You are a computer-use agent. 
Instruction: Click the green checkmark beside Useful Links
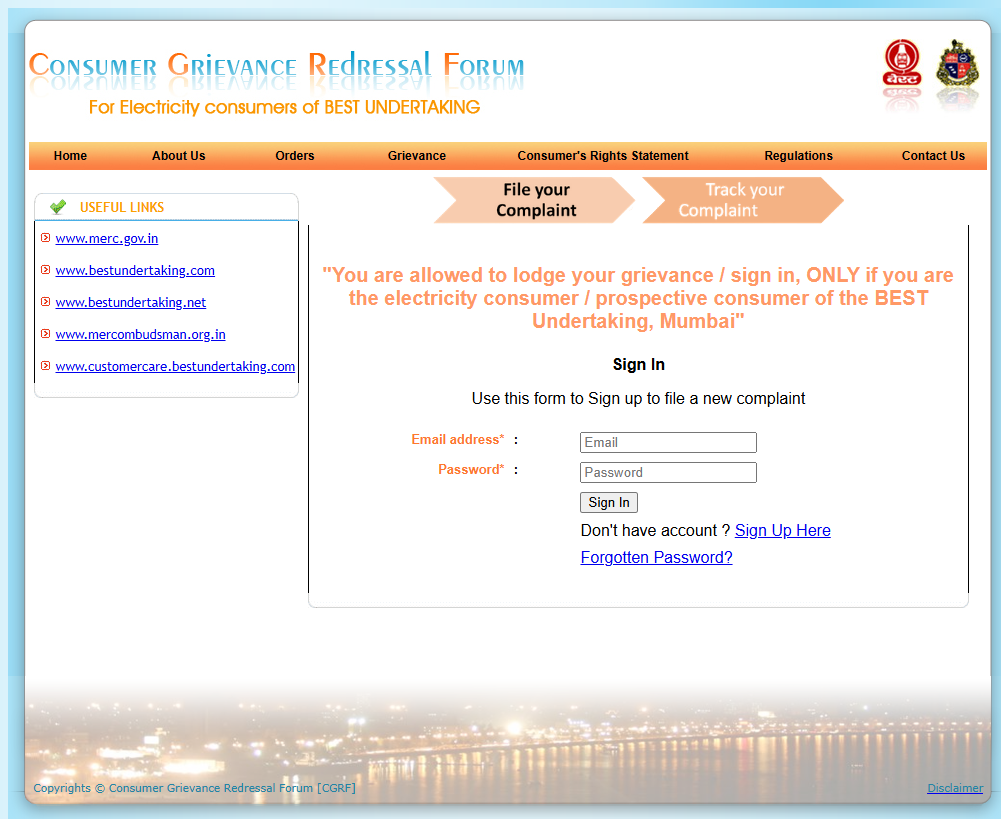click(58, 207)
